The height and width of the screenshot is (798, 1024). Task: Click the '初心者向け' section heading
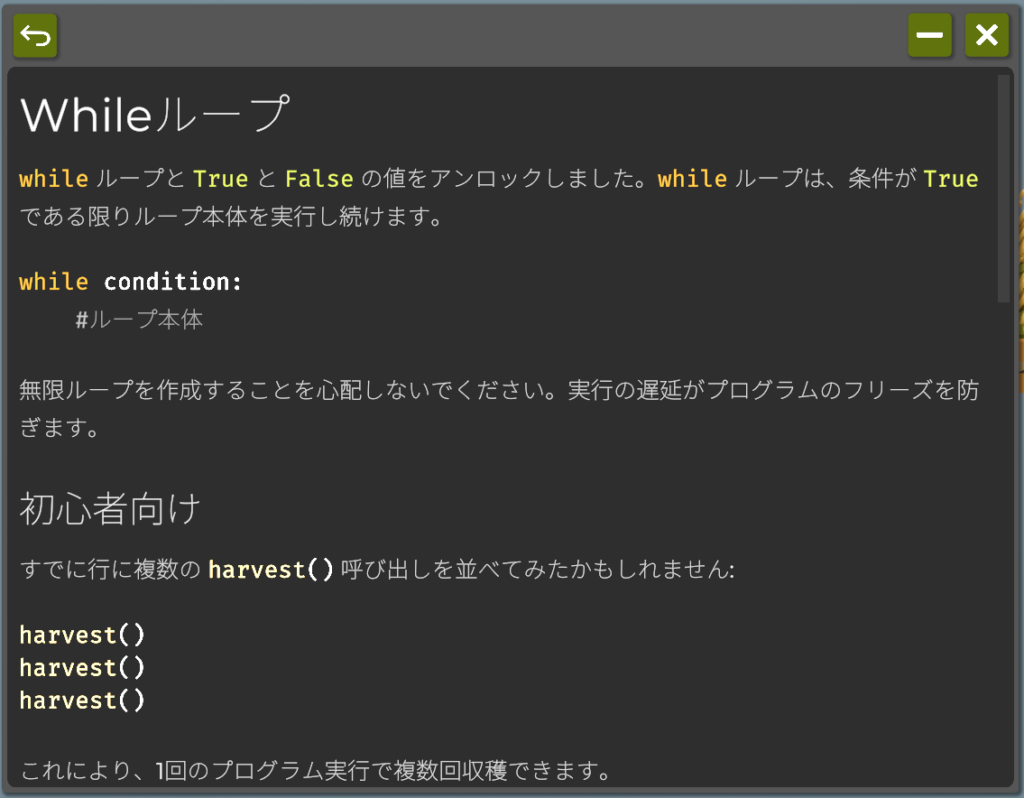(x=110, y=509)
